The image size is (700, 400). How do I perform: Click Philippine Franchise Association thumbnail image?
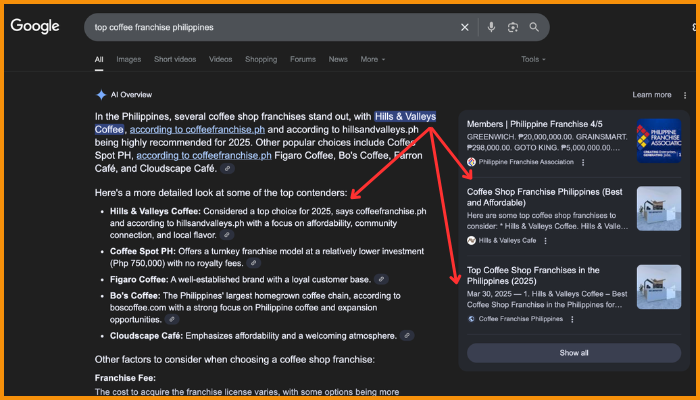[x=658, y=141]
